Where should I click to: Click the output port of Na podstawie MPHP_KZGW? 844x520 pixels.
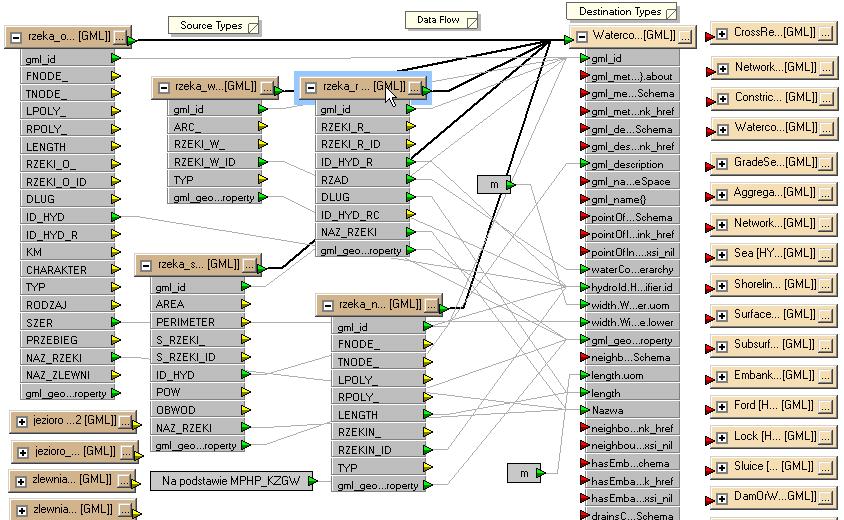[x=313, y=481]
